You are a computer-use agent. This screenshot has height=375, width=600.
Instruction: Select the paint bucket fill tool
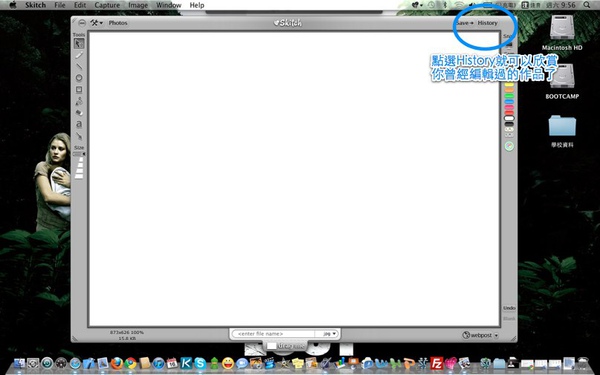(79, 101)
